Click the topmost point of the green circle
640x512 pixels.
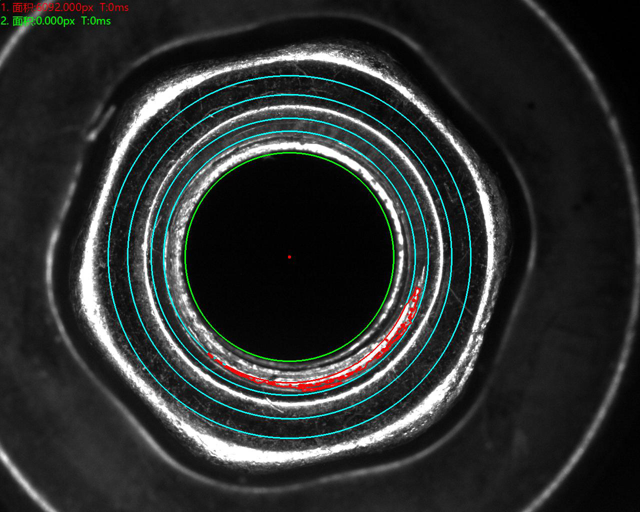coord(289,153)
